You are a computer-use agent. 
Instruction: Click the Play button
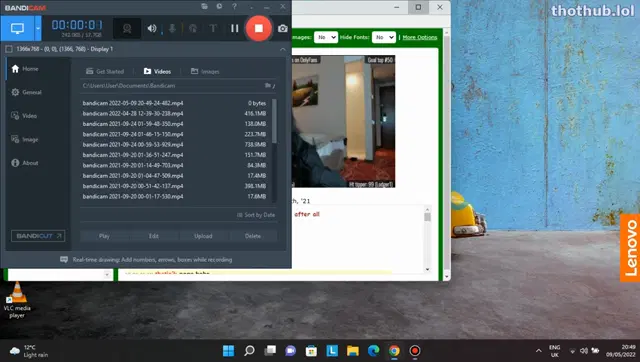[104, 236]
